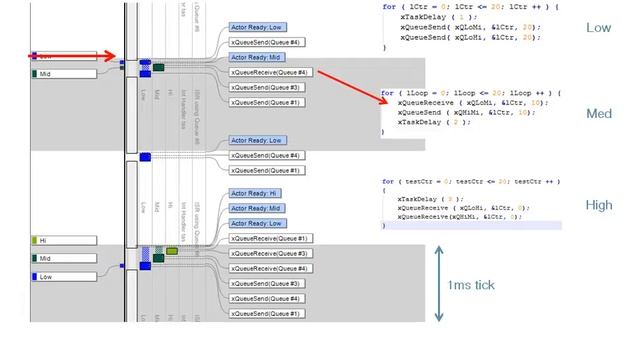Viewport: 640px width, 360px height.
Task: Click the for ( lLoop = 0 loop line
Action: click(471, 93)
